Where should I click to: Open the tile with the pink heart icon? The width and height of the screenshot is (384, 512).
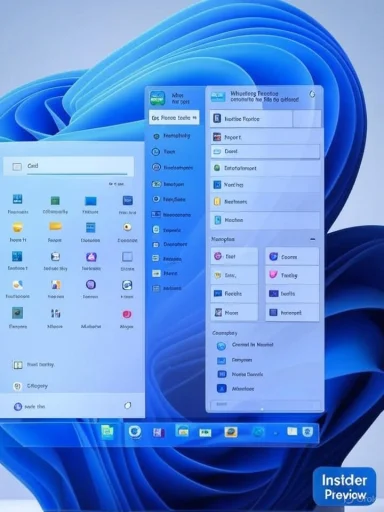(x=292, y=275)
